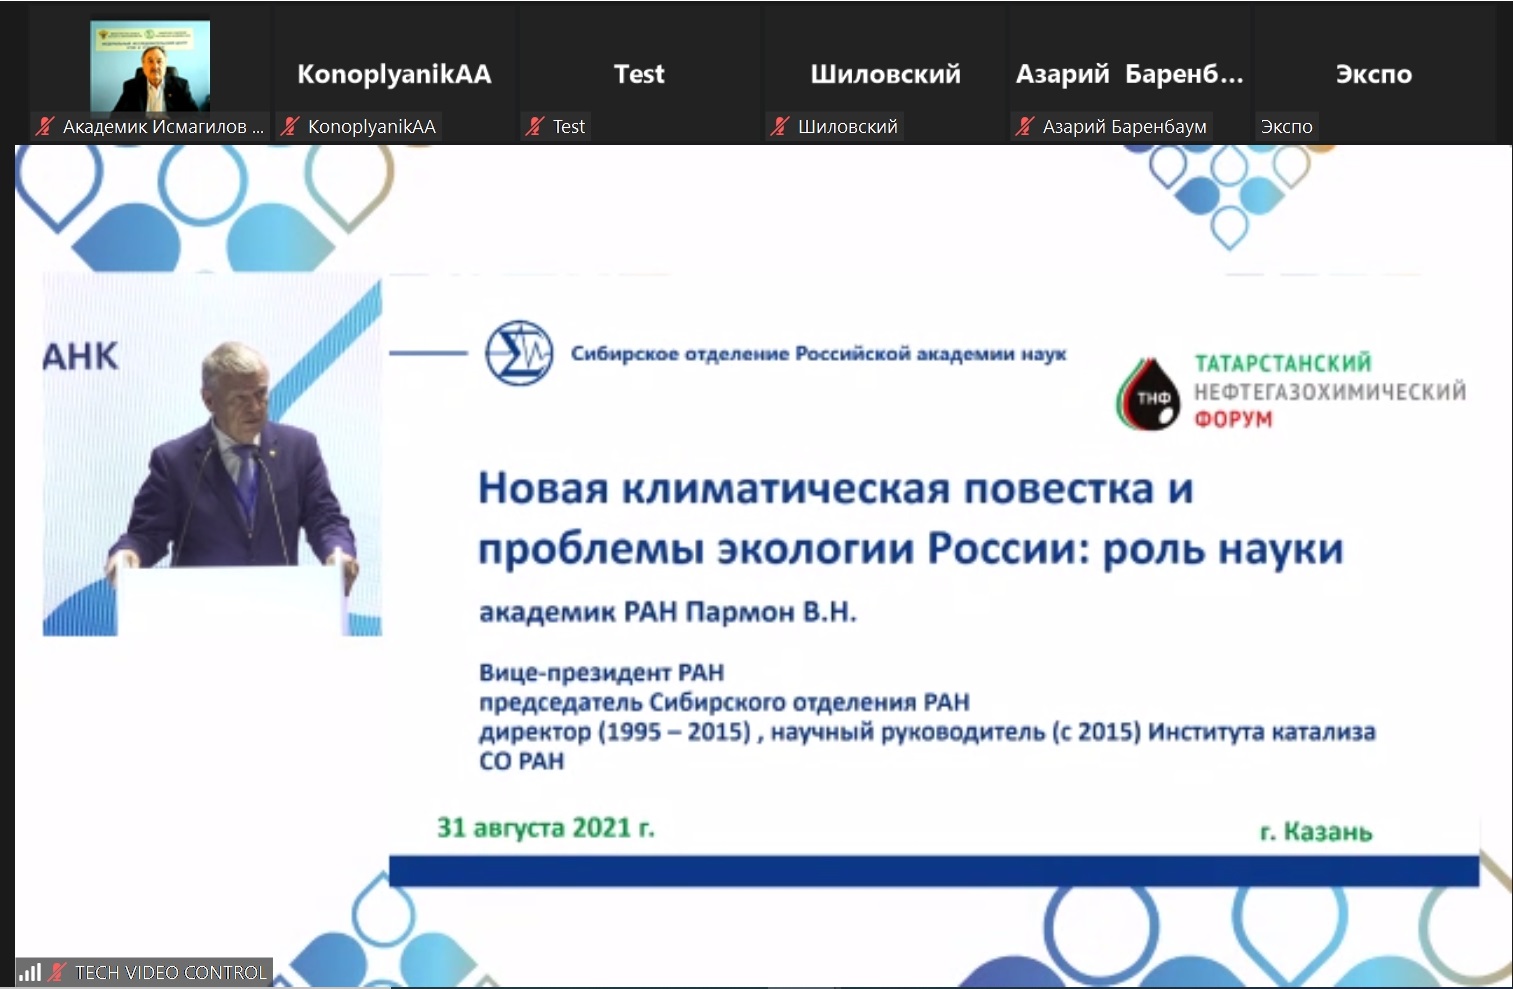
Task: Click the muted microphone icon beside Академик Исмагилов
Action: click(45, 127)
